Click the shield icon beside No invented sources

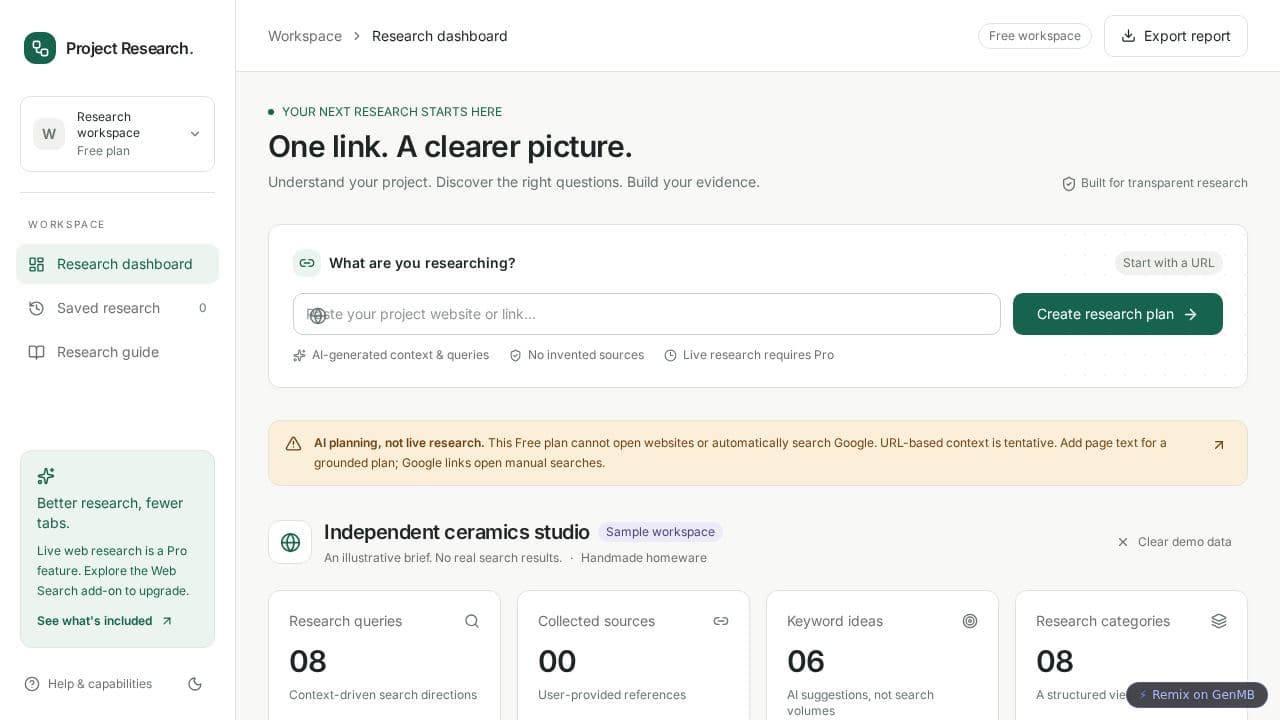(x=515, y=355)
